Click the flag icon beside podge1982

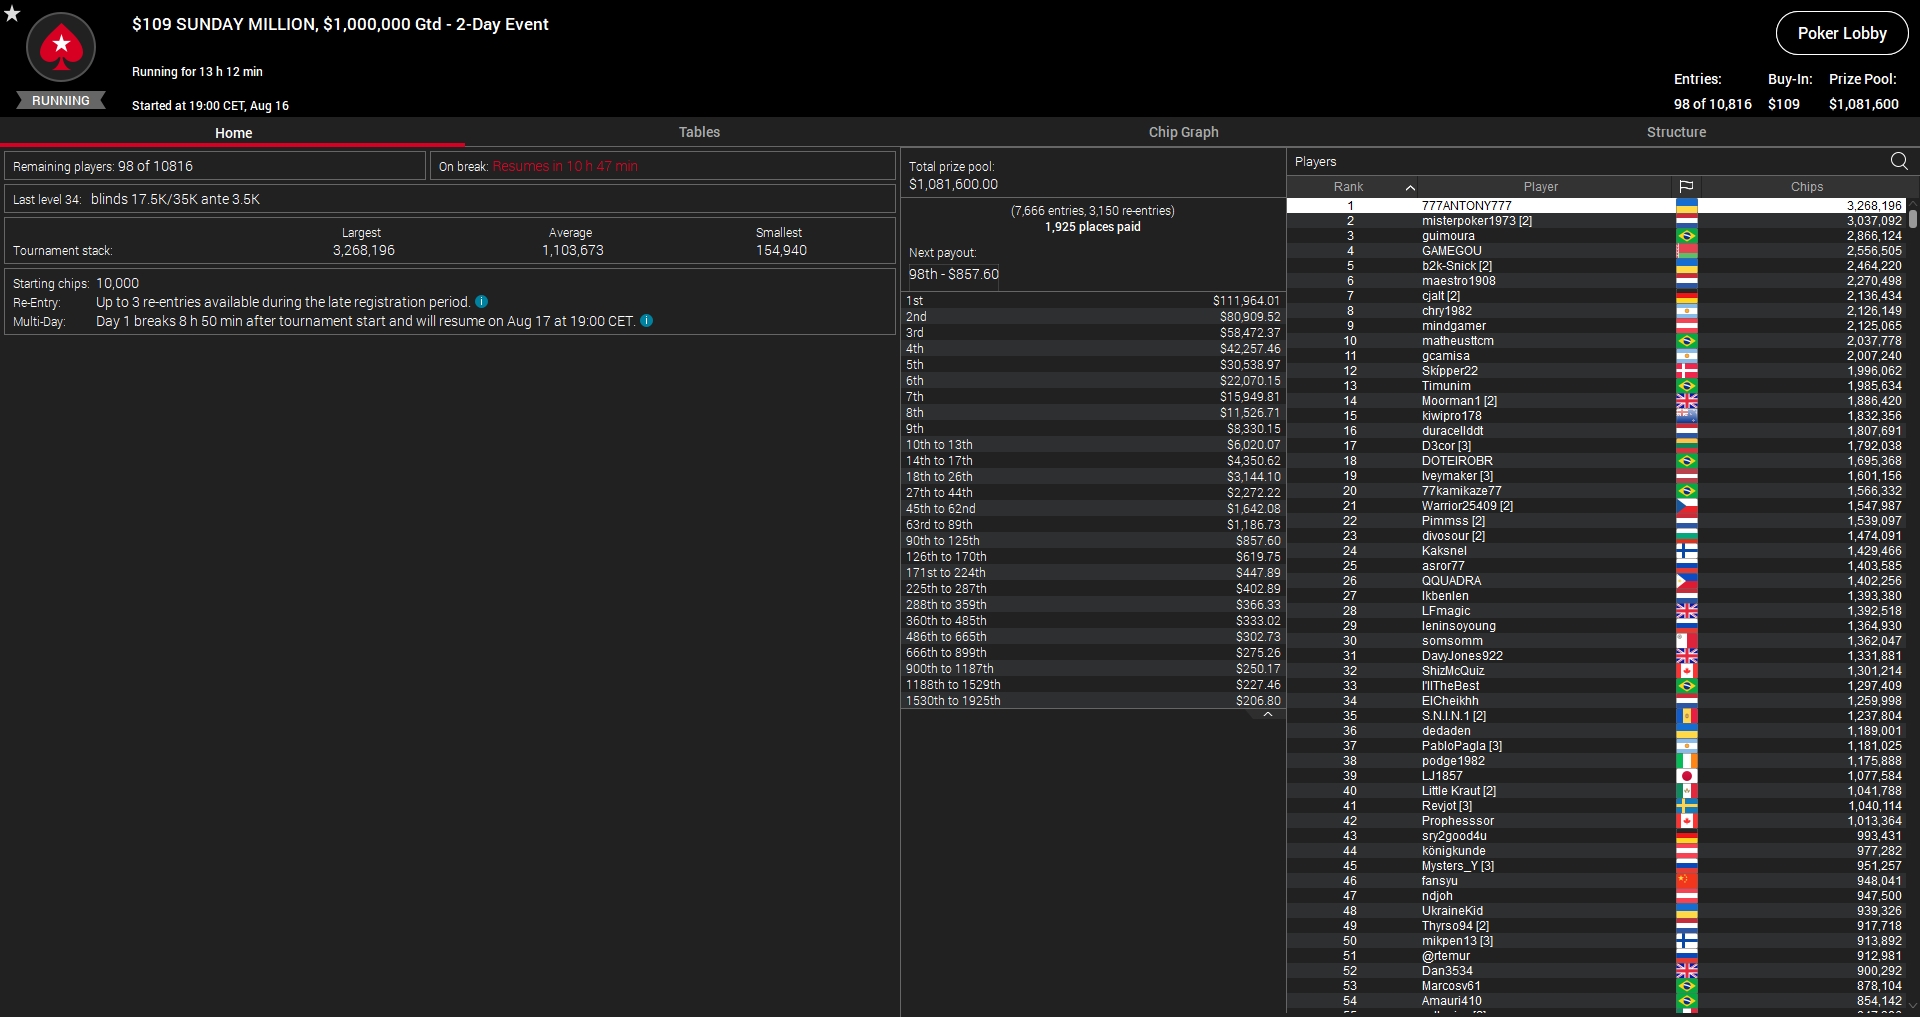click(x=1687, y=761)
